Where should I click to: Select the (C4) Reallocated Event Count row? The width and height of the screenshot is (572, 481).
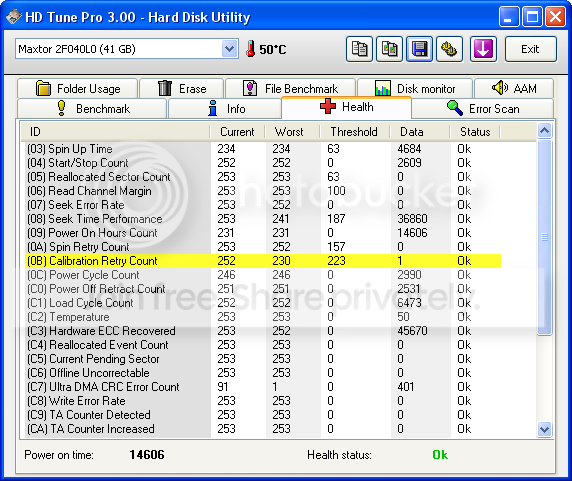point(263,345)
